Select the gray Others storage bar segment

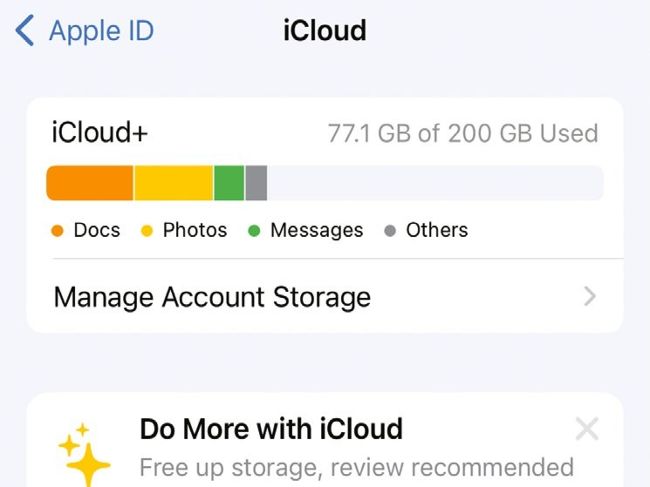[256, 183]
